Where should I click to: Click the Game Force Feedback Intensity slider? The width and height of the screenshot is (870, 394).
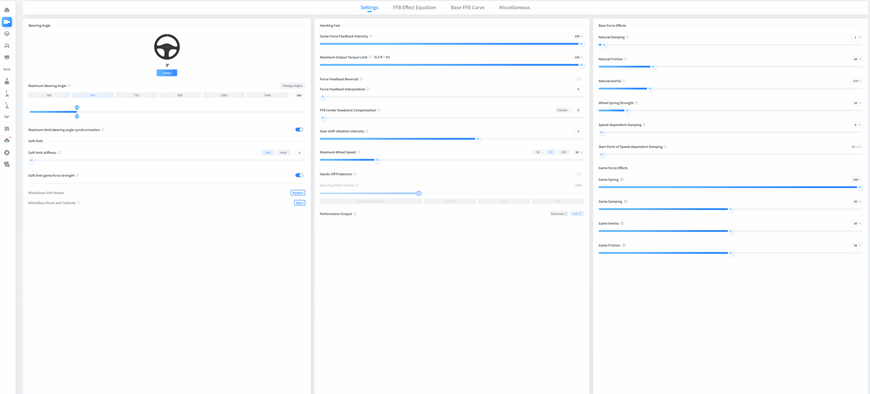(451, 44)
